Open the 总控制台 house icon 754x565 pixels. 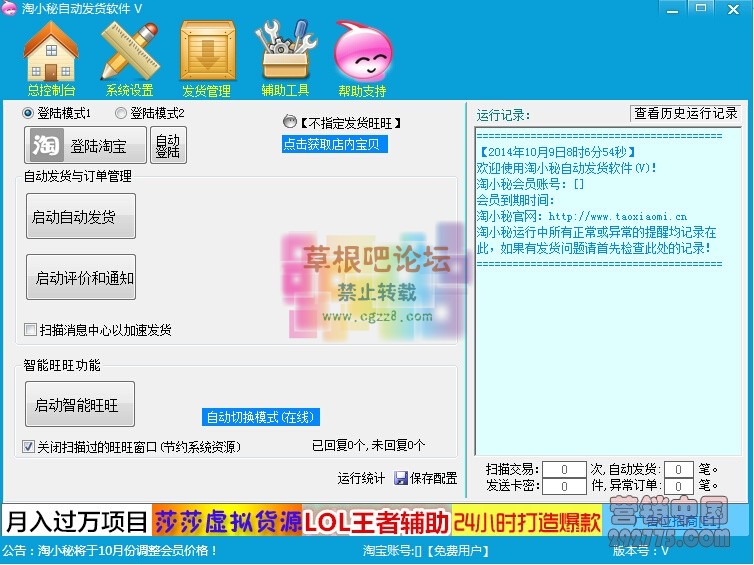pos(50,50)
